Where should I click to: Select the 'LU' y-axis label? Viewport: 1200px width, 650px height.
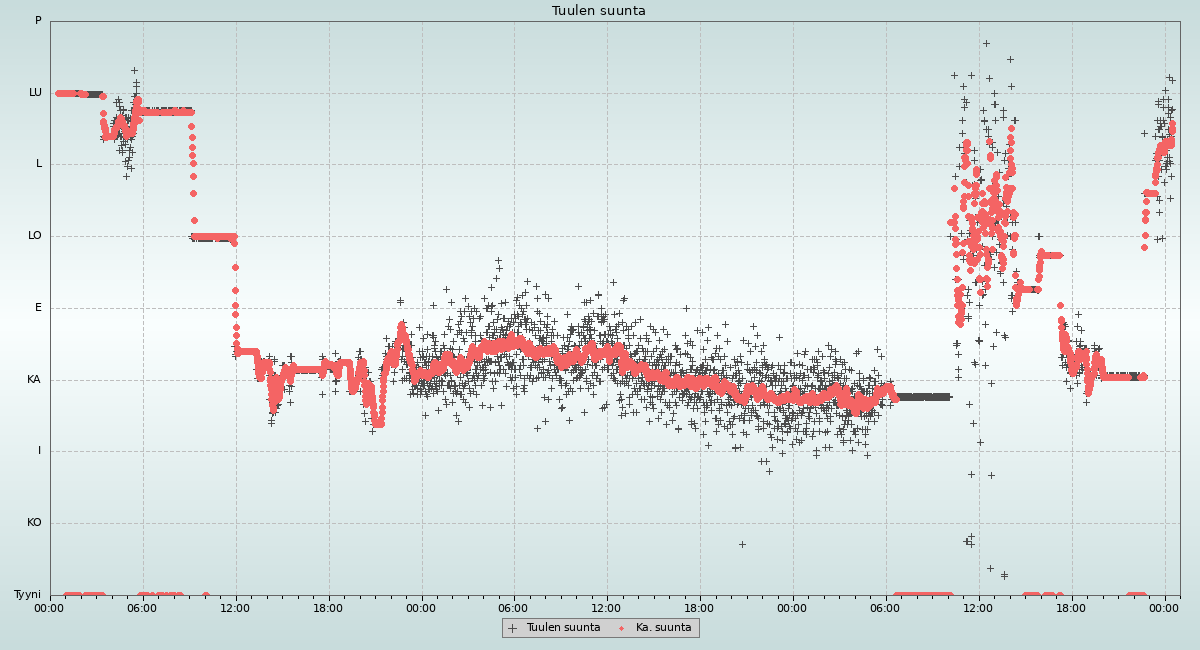35,92
